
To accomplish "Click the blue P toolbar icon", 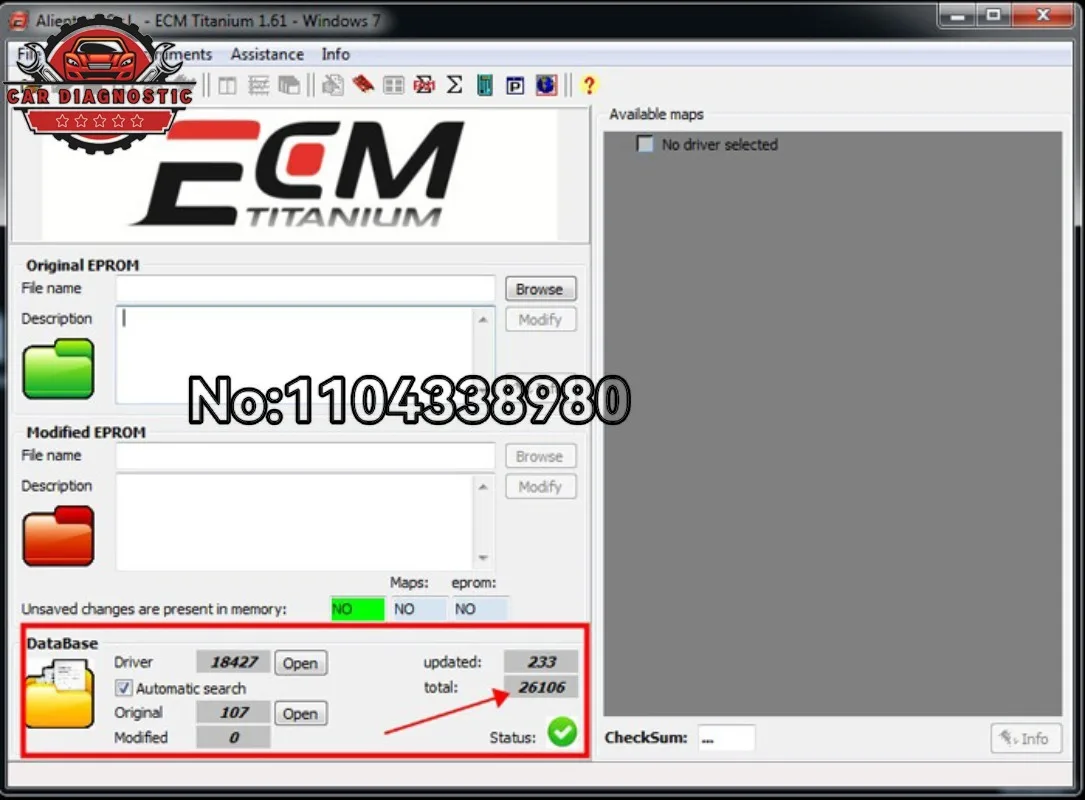I will [x=515, y=86].
